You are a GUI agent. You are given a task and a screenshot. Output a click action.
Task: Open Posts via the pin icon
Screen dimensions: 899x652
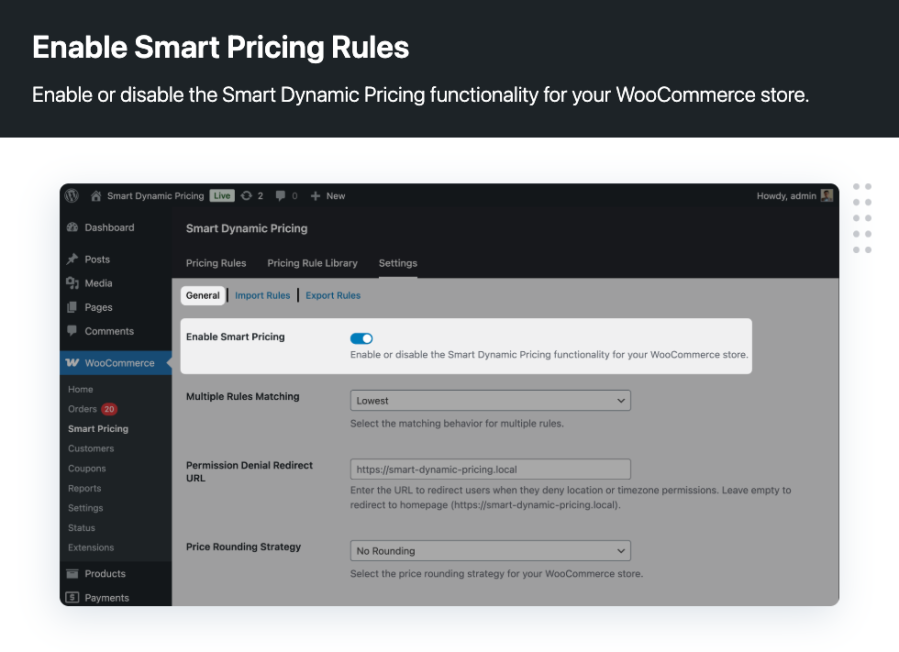click(72, 259)
